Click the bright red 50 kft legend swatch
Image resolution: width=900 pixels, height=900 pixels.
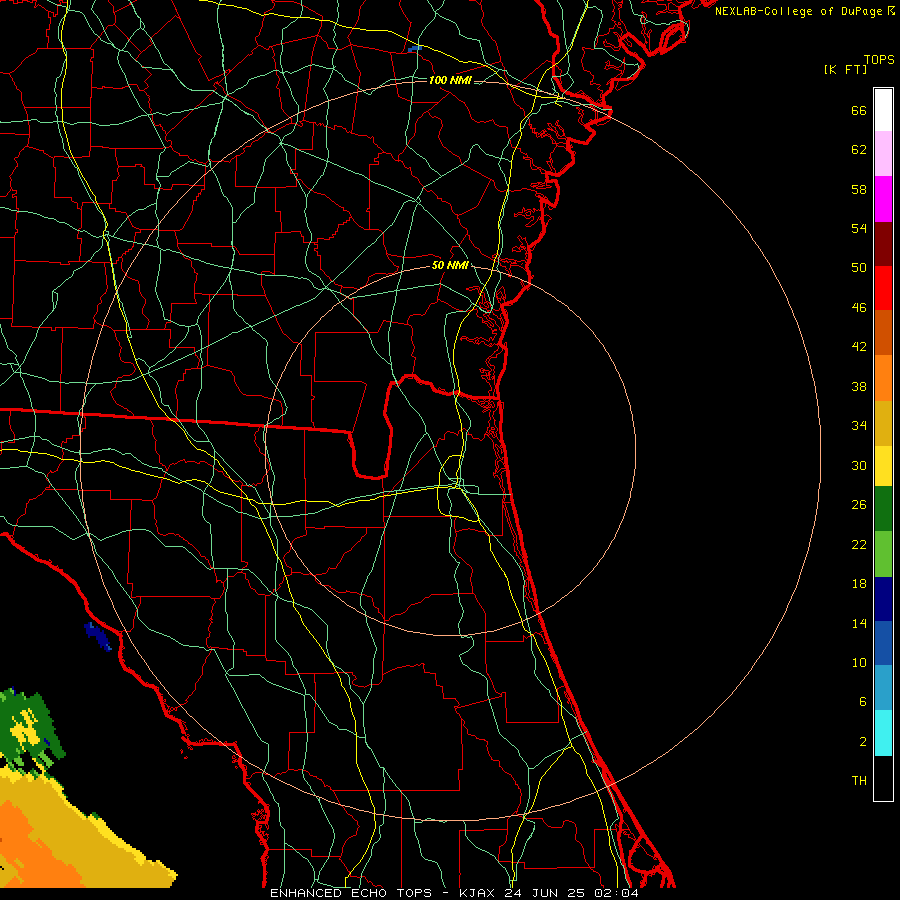(x=883, y=288)
